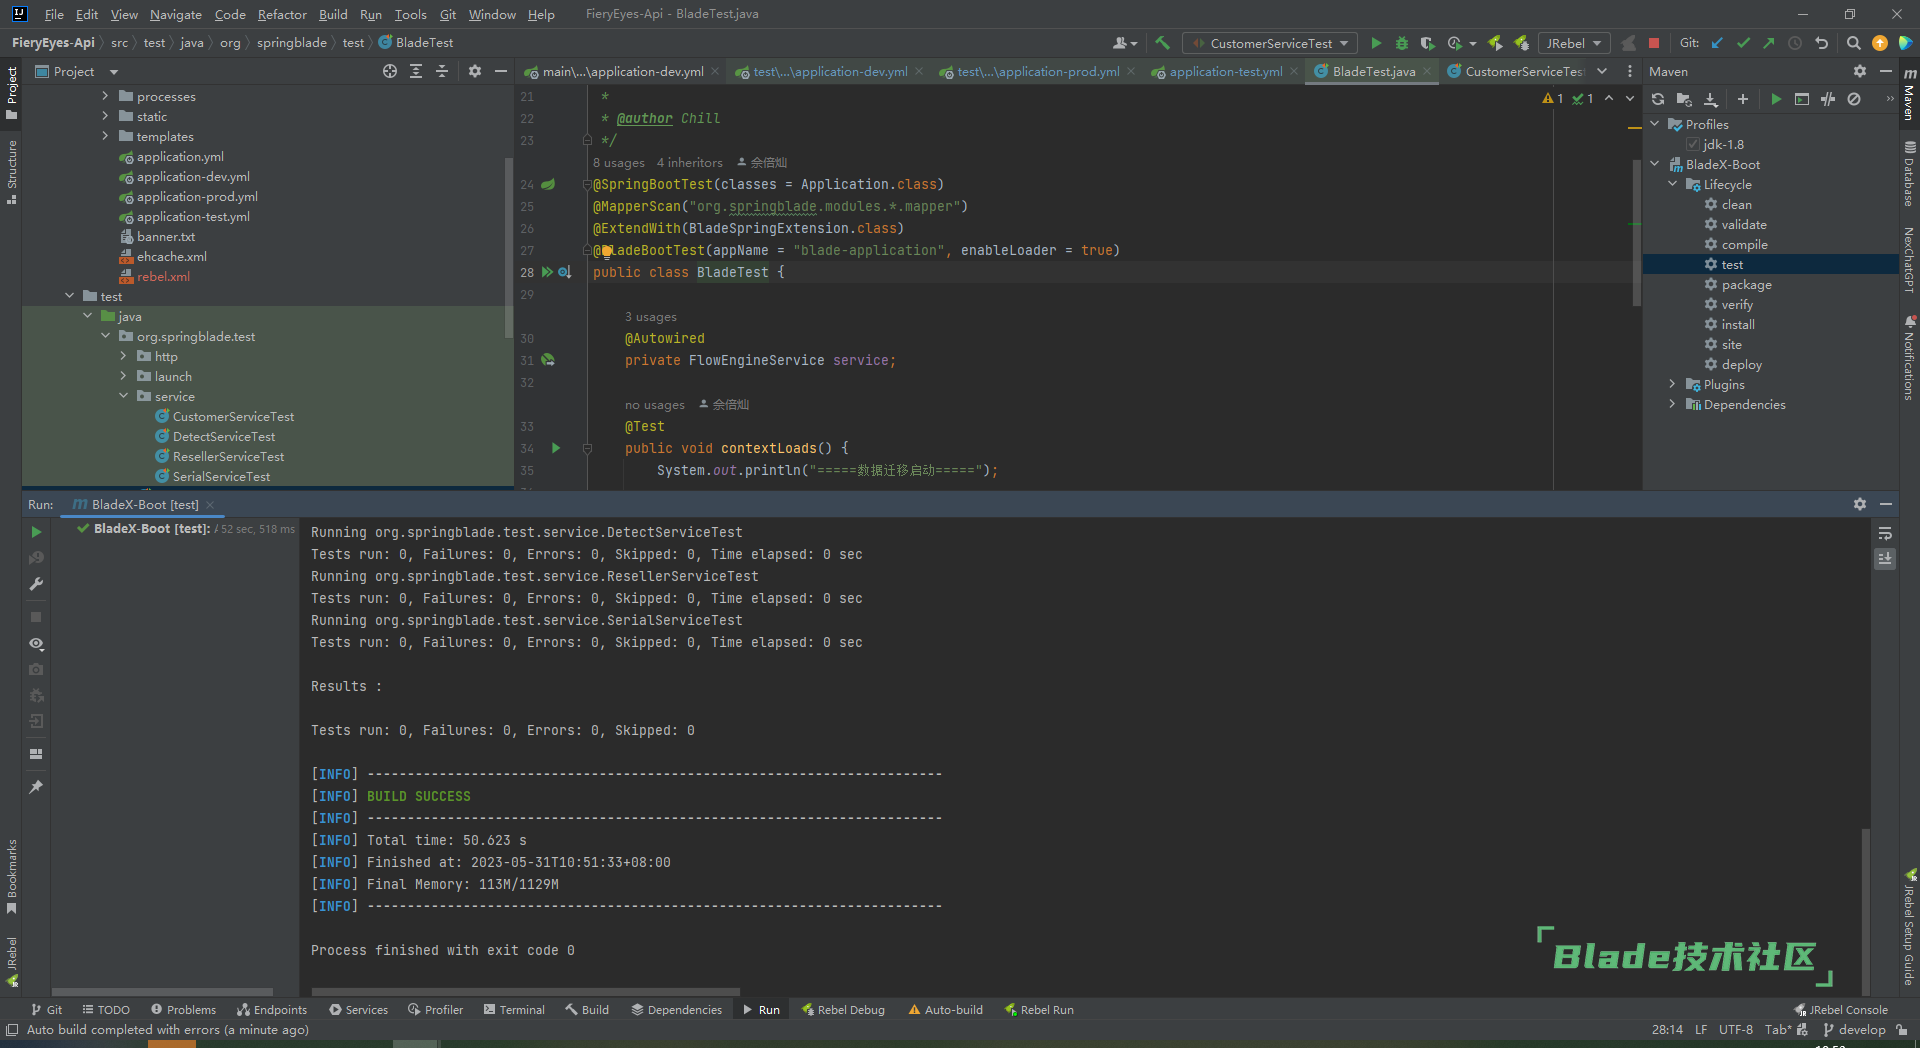1920x1048 pixels.
Task: Click the run gutter icon on line 34
Action: 556,448
